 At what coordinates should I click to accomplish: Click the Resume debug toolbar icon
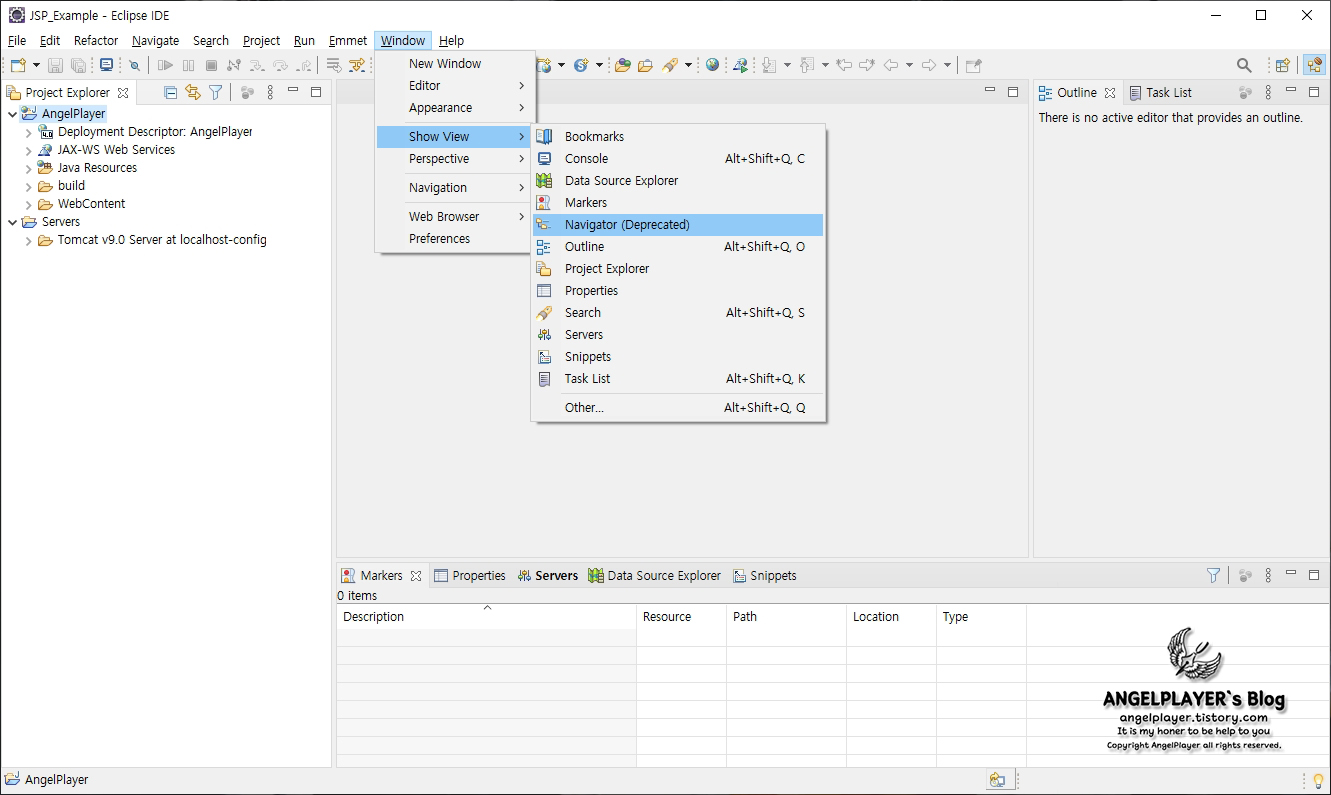(x=165, y=65)
